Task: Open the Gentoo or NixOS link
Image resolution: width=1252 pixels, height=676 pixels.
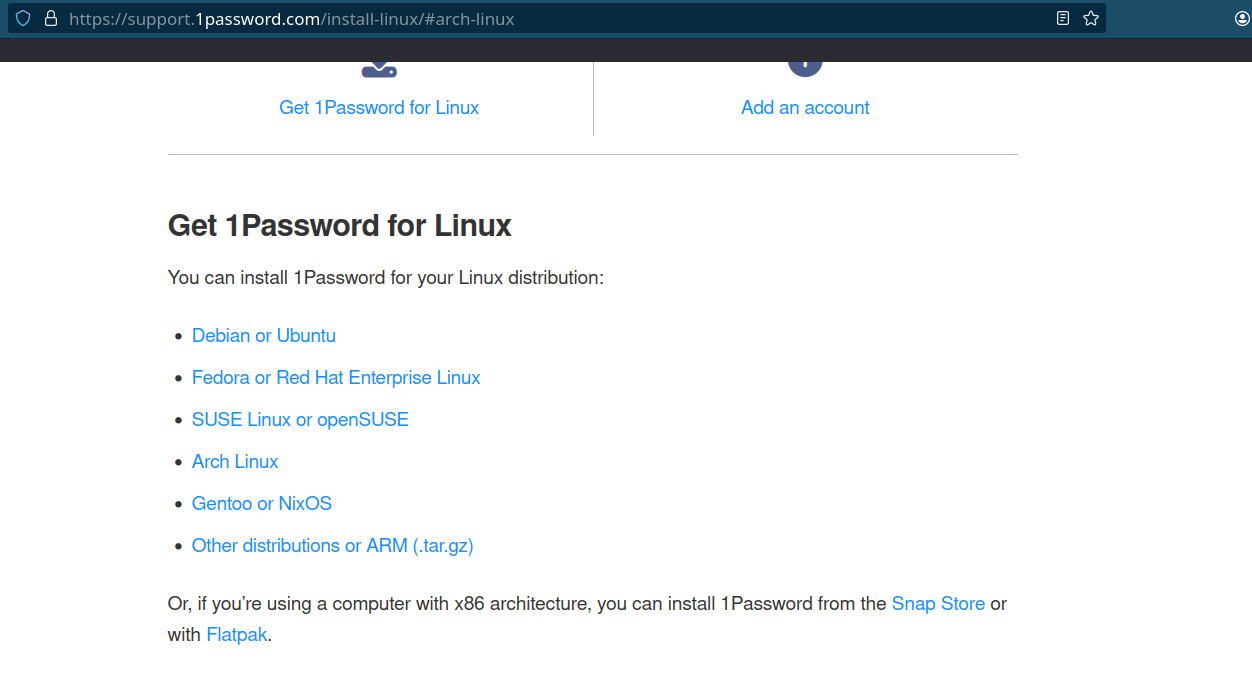Action: [x=262, y=503]
